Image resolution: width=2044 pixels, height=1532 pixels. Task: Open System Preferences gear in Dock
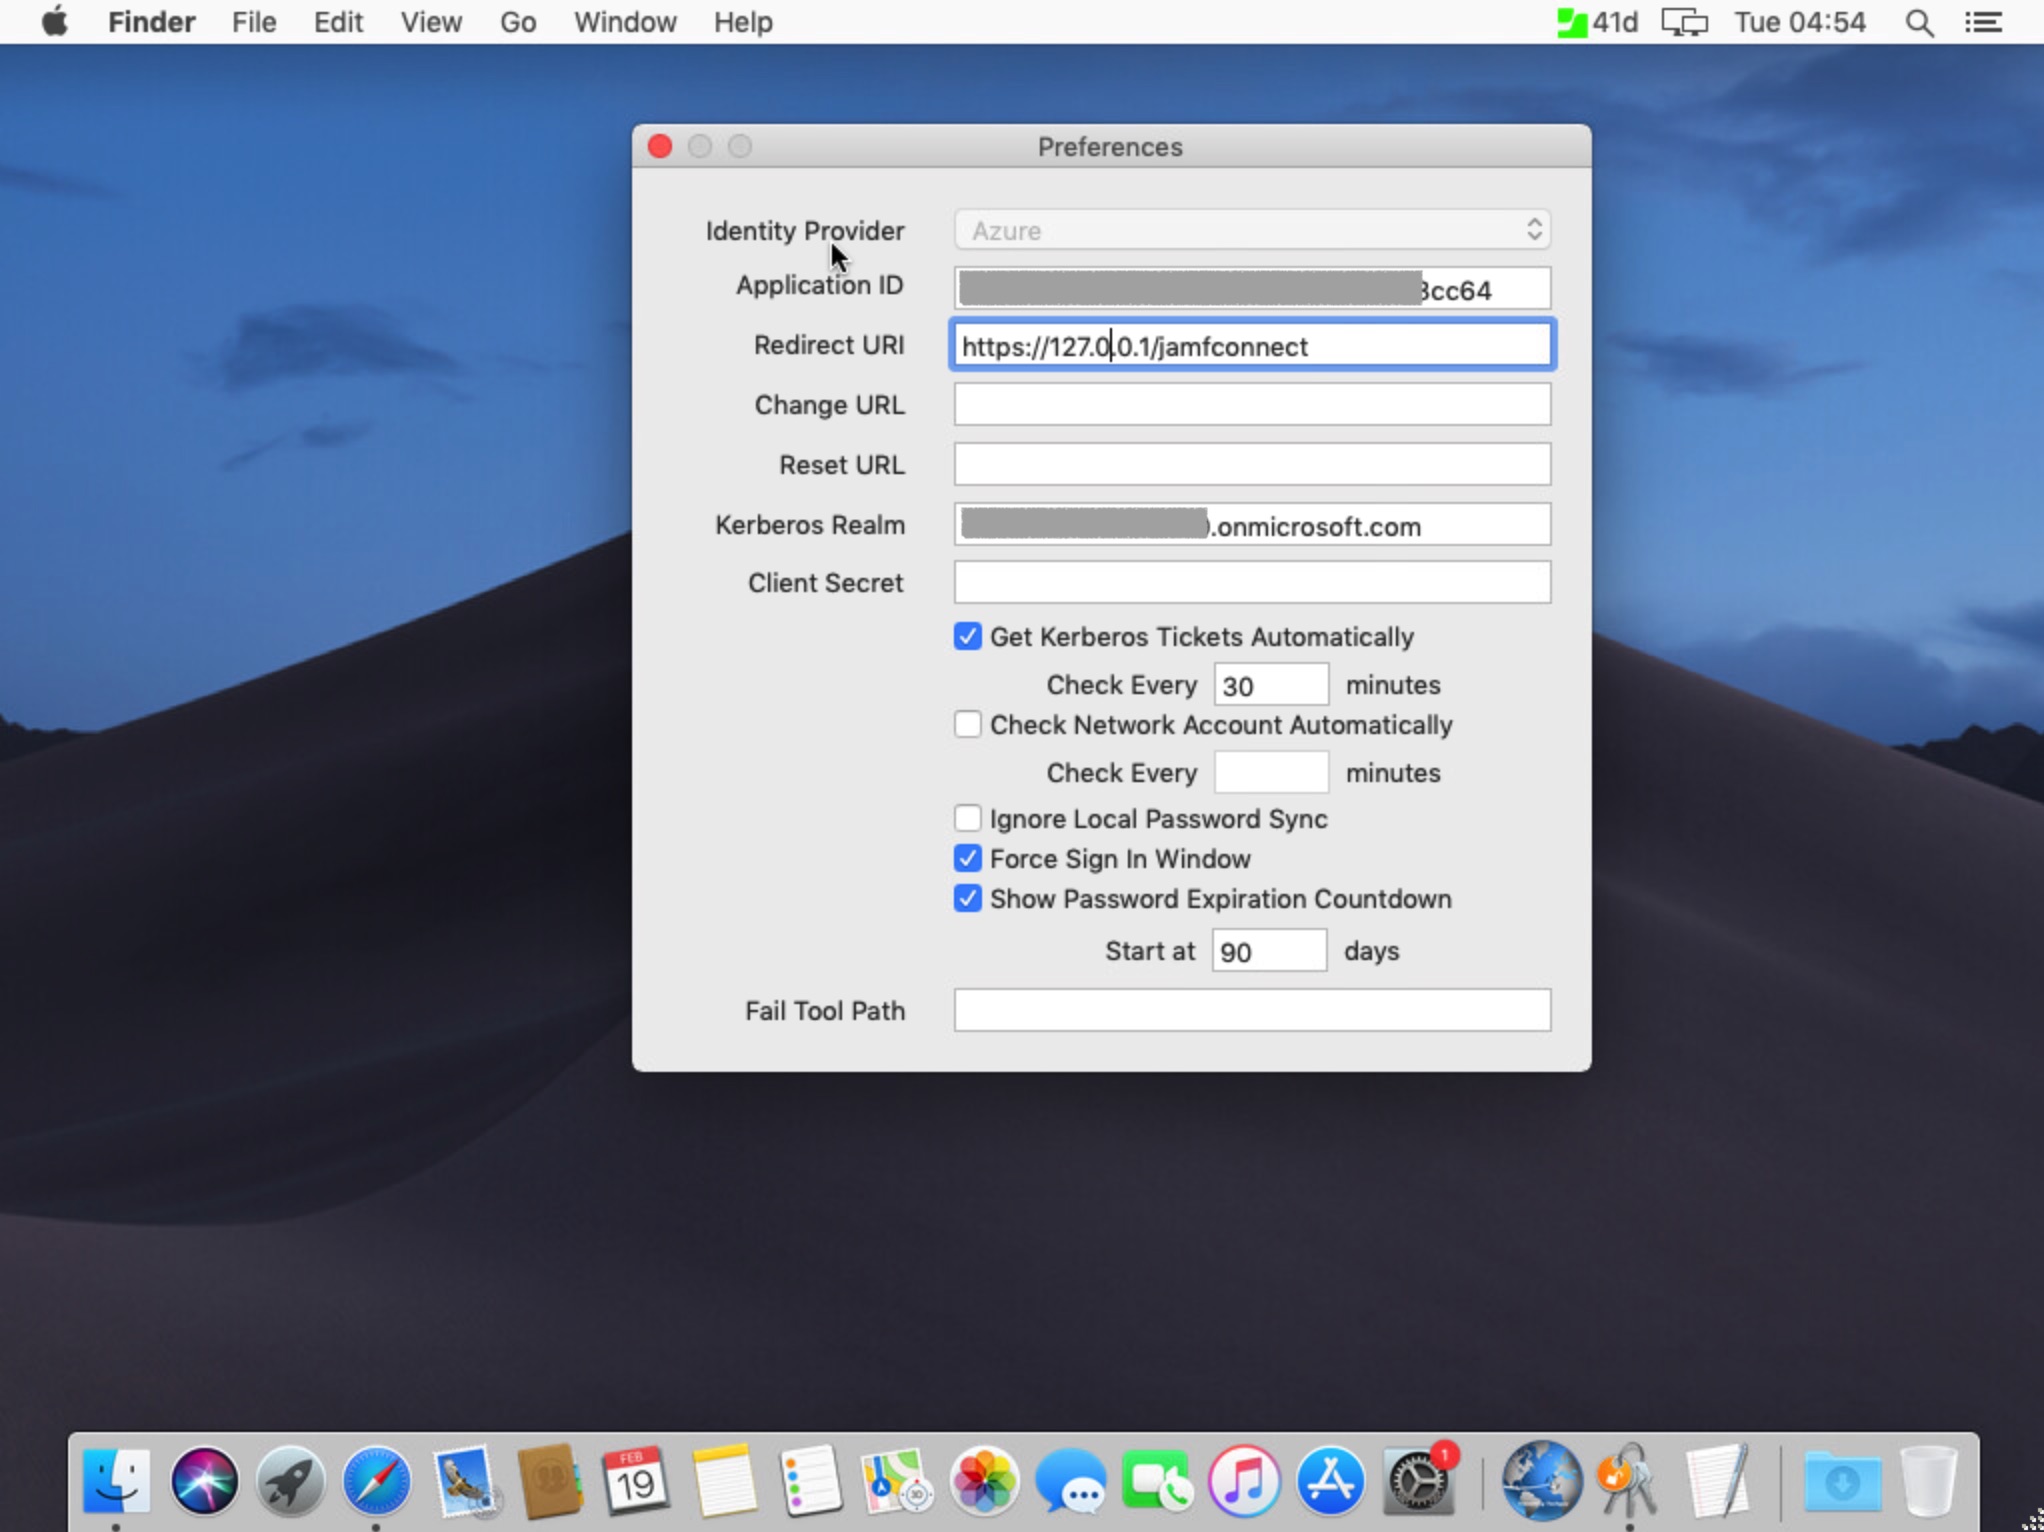(x=1417, y=1481)
